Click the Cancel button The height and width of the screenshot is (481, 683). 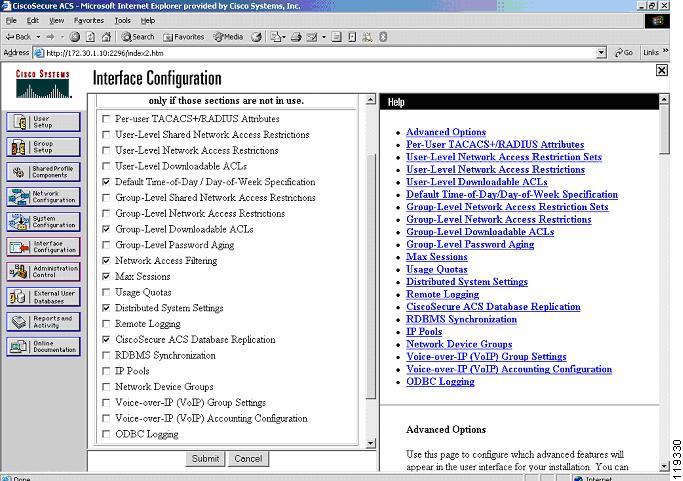(x=248, y=458)
